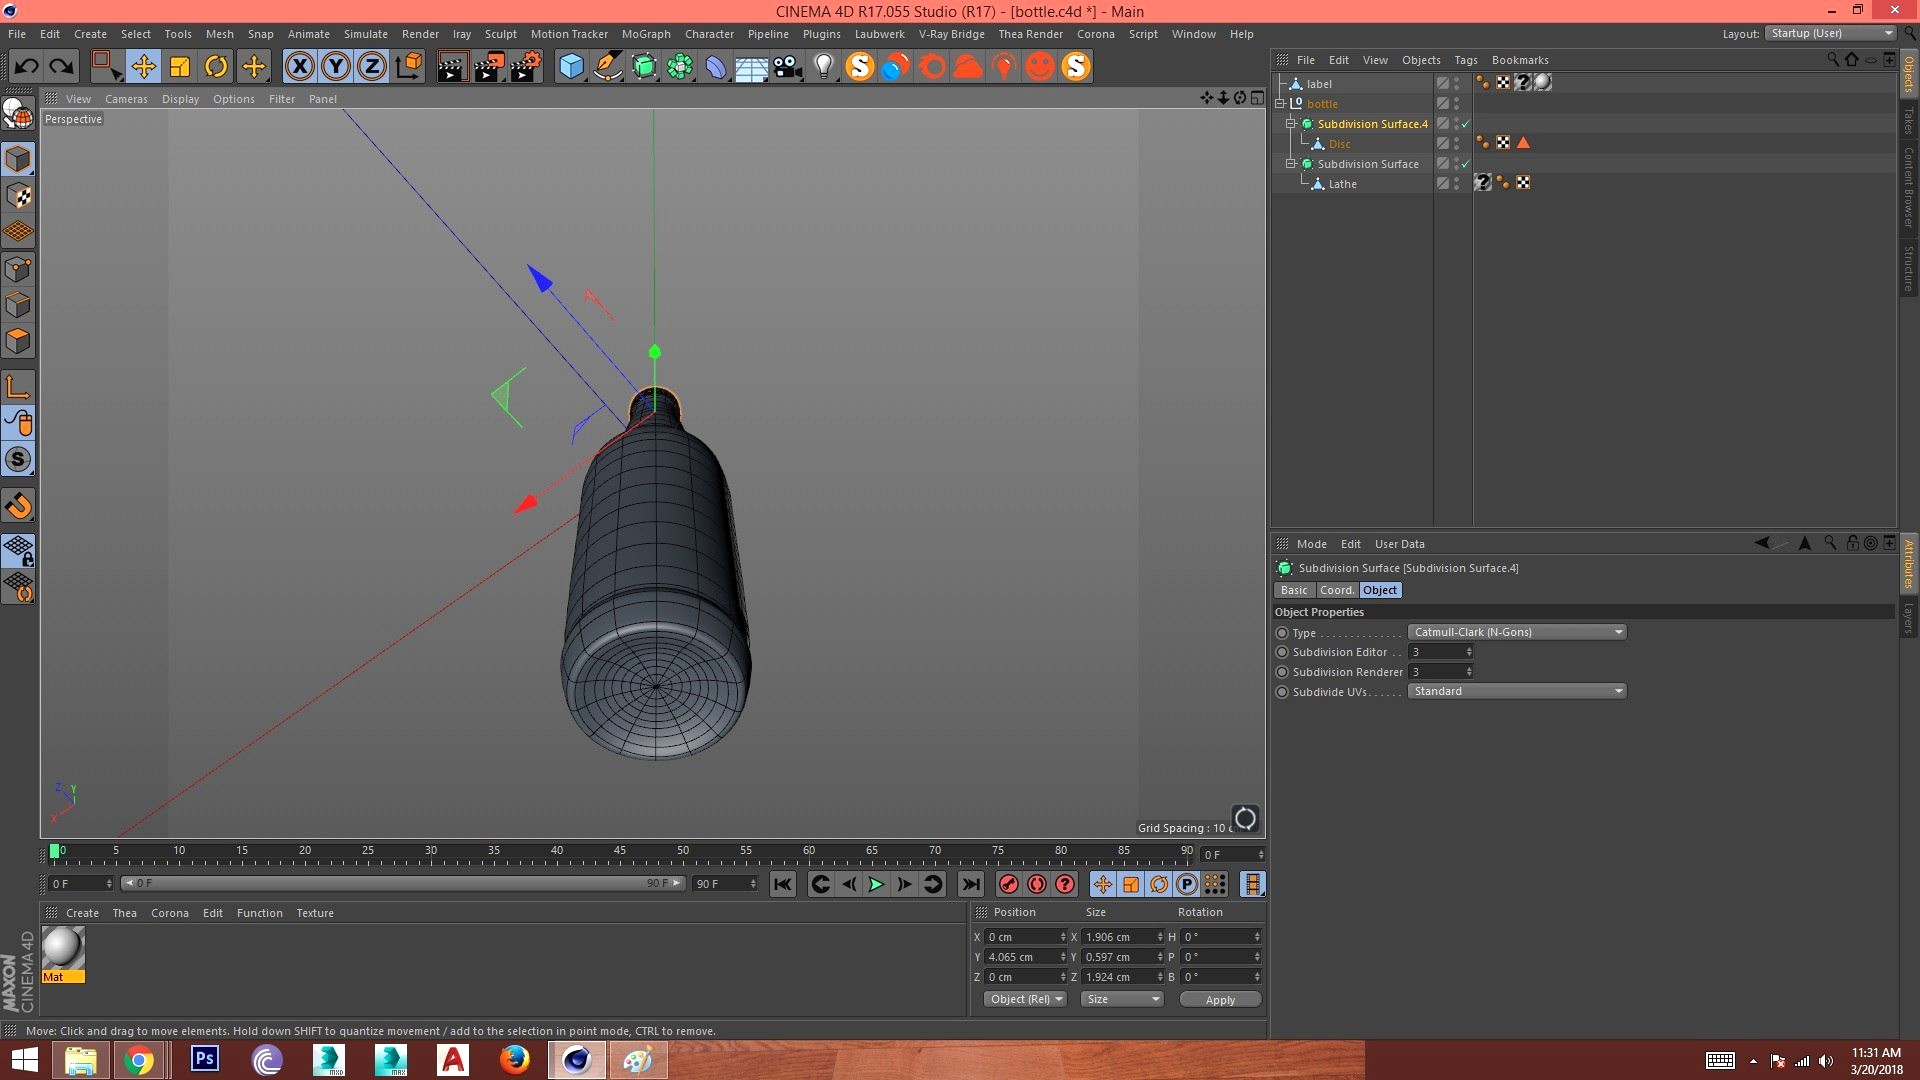Toggle editor visibility dot for Lathe

click(x=1457, y=180)
